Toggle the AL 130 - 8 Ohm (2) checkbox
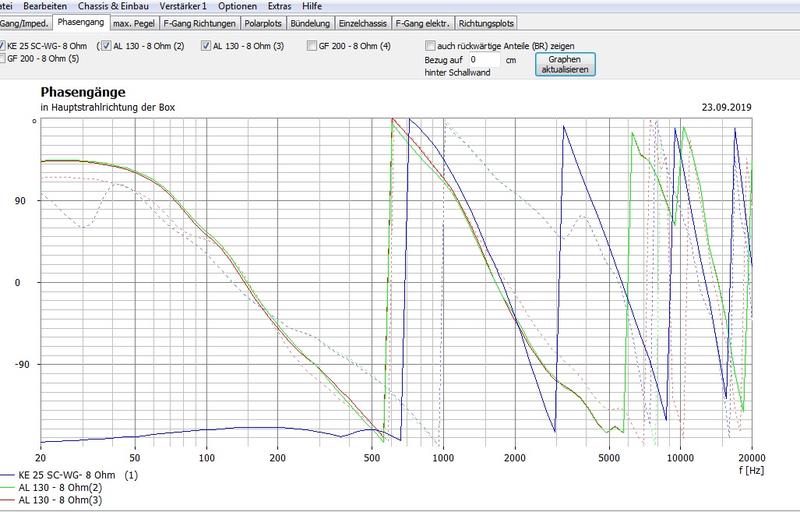 [107, 46]
